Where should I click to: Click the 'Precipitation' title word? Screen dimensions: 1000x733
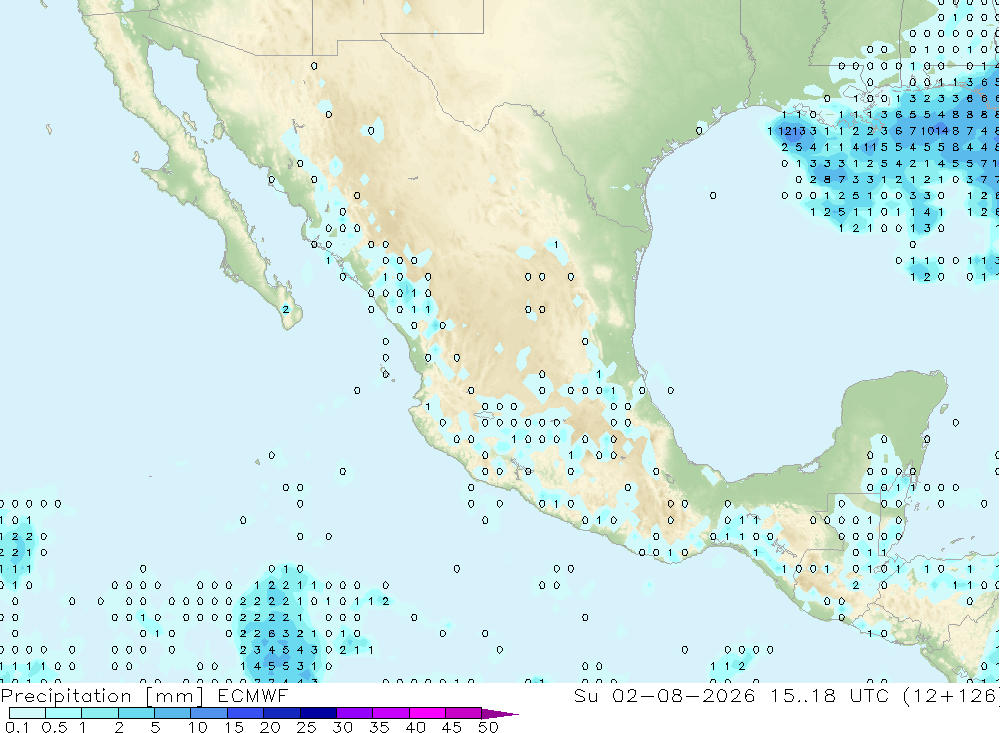66,696
